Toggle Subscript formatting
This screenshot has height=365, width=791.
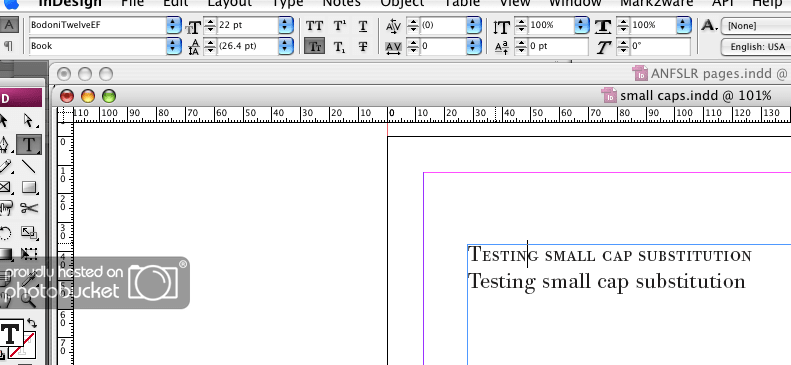coord(340,47)
